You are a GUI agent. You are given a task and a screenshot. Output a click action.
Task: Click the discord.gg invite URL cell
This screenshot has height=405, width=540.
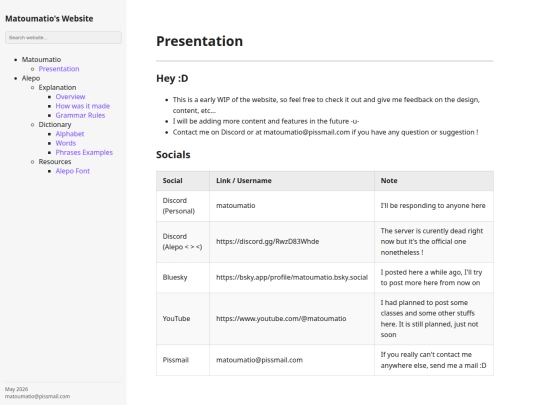(x=292, y=242)
